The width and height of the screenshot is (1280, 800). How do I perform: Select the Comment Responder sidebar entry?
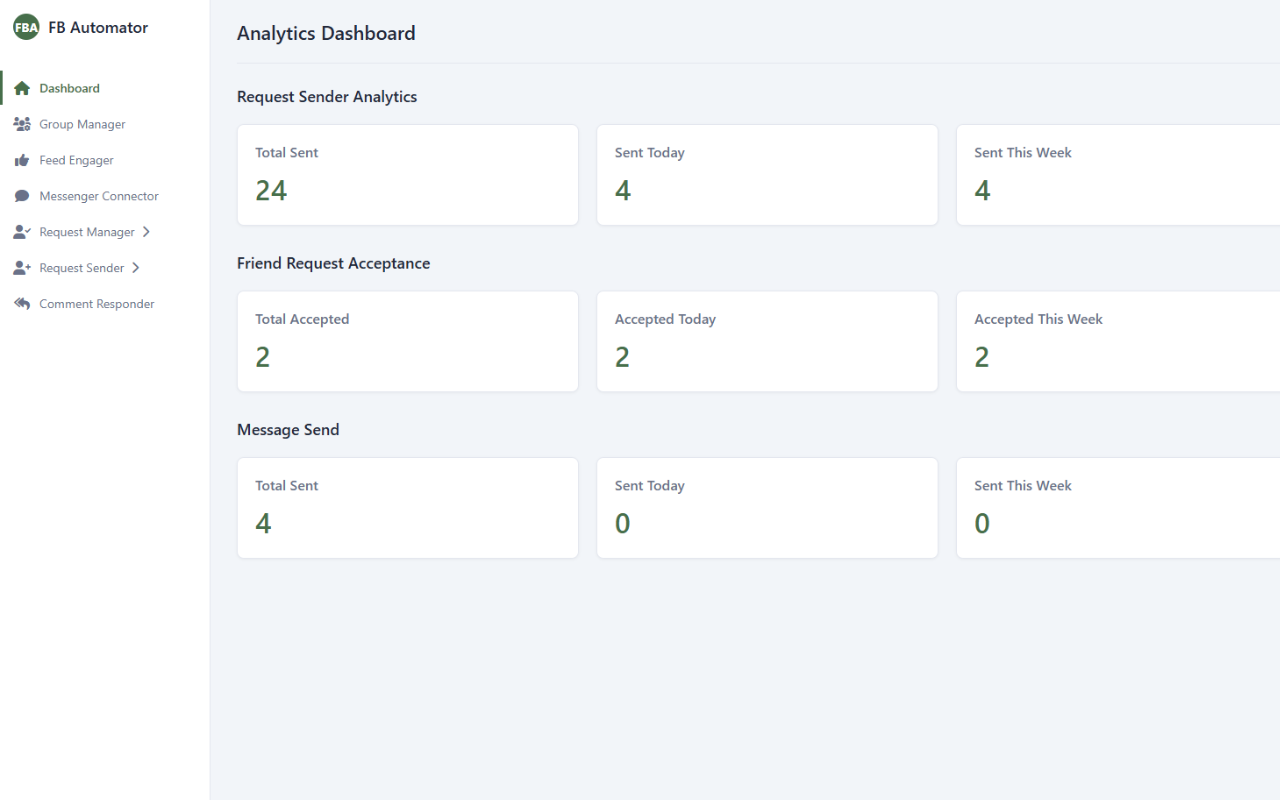tap(96, 303)
